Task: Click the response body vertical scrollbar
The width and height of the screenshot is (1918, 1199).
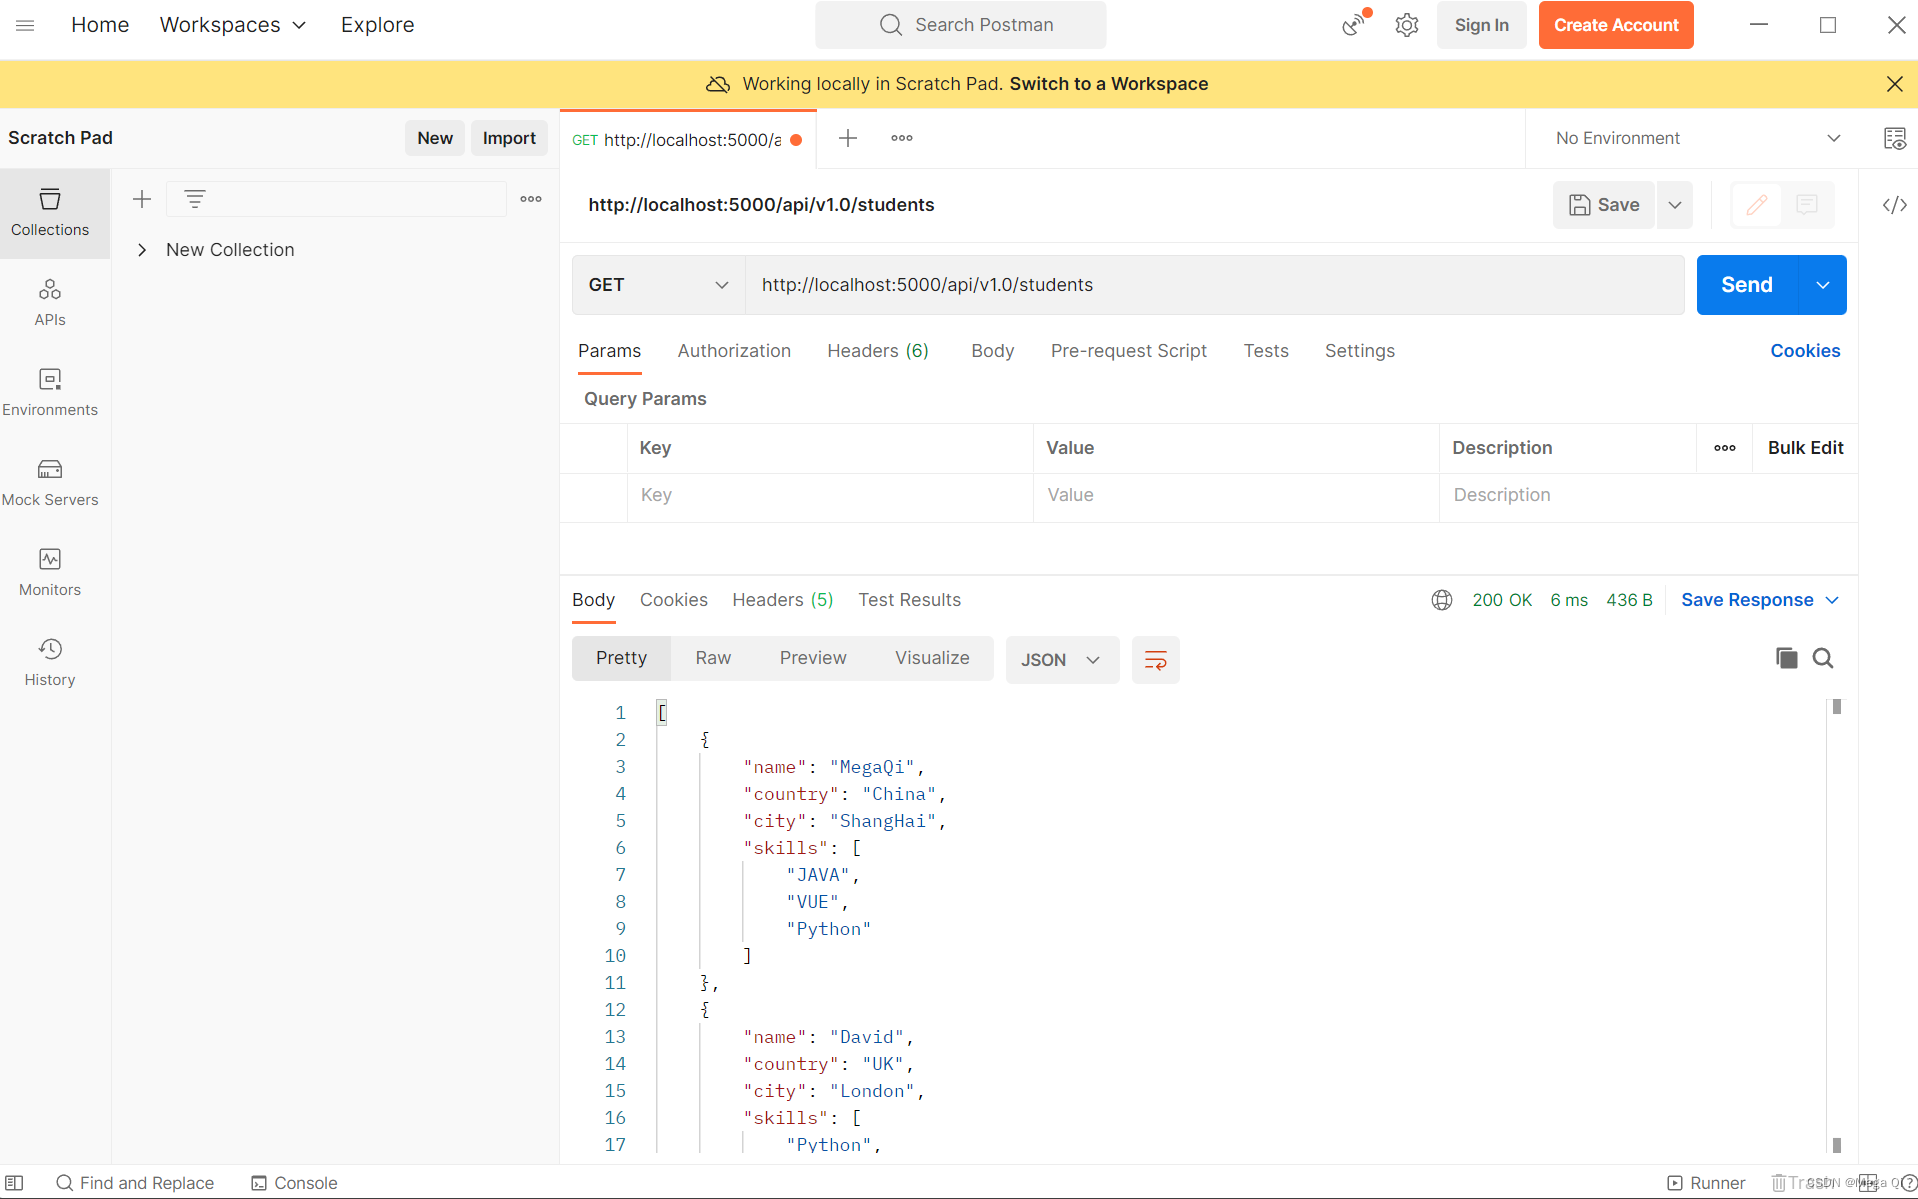Action: [1836, 925]
